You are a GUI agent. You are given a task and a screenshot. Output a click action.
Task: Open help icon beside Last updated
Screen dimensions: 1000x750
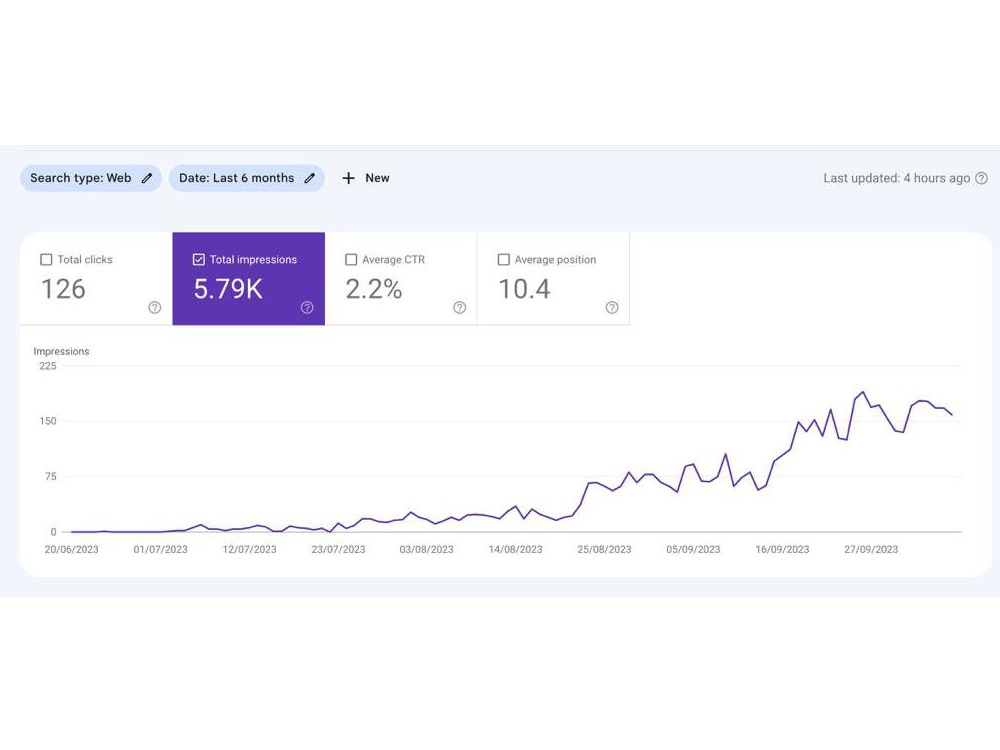tap(982, 179)
